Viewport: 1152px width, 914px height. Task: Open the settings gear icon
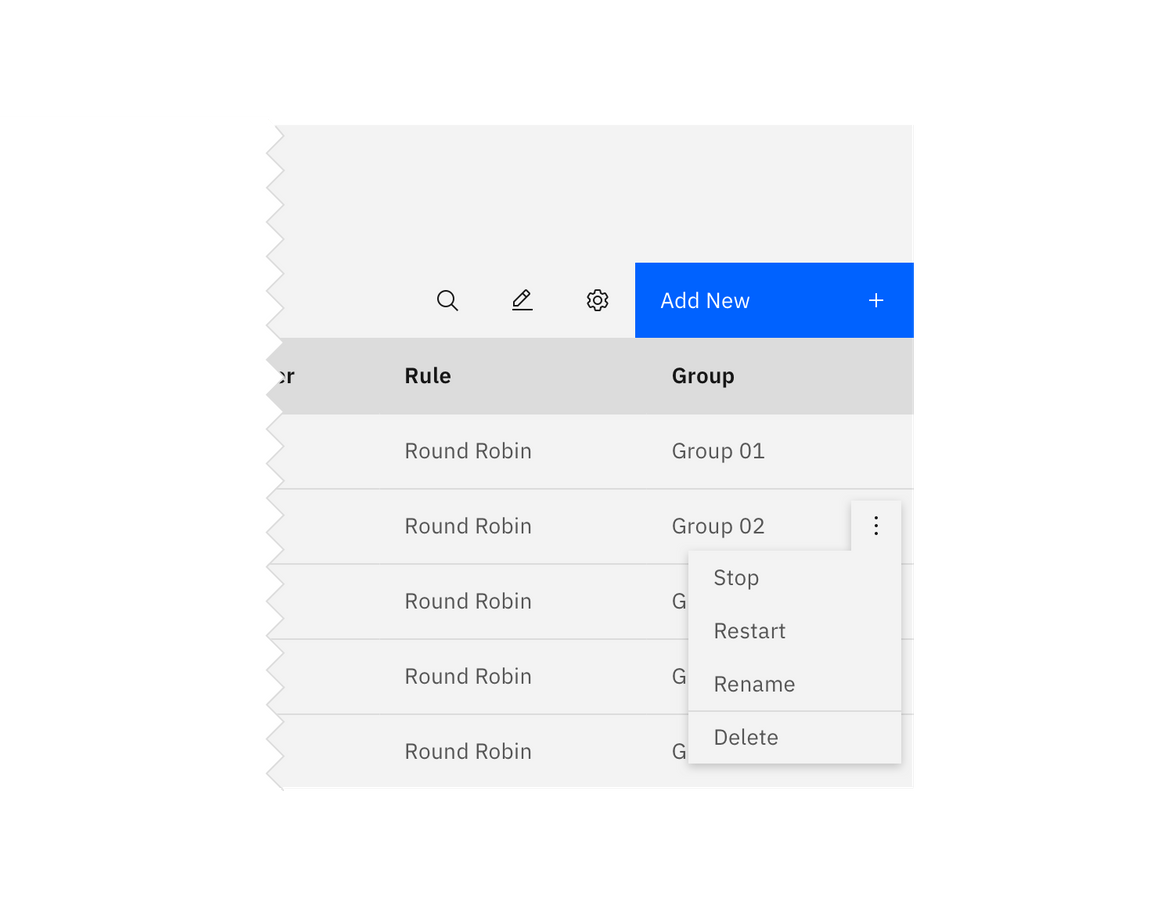click(597, 300)
